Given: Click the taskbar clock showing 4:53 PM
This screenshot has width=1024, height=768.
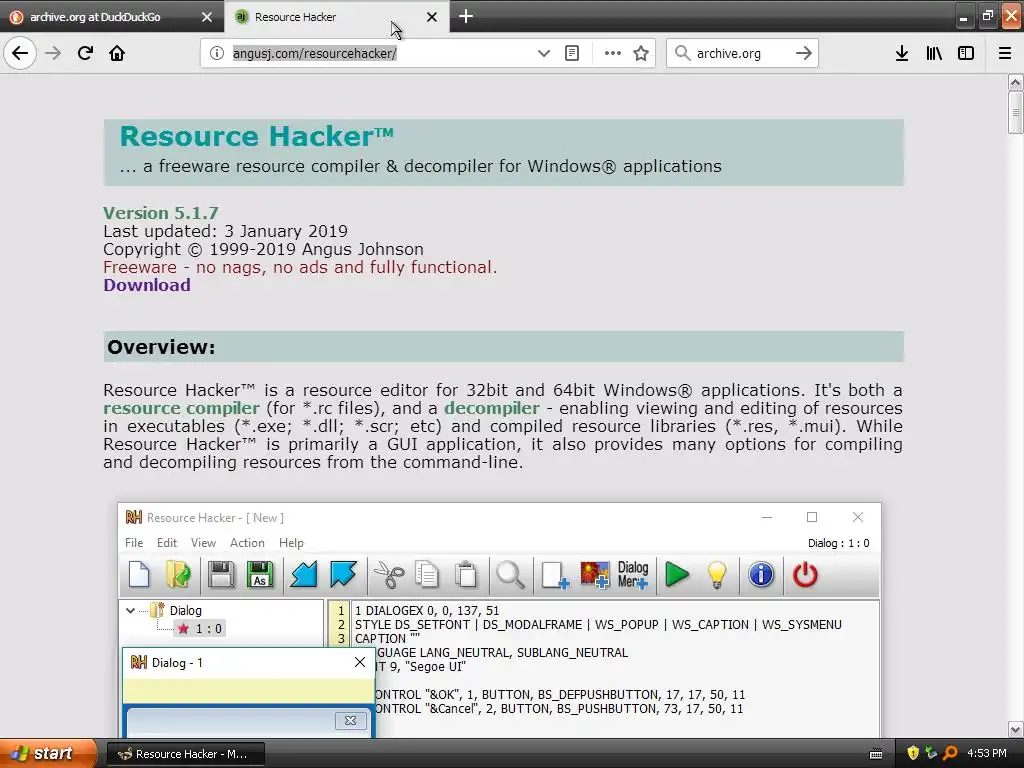Looking at the screenshot, I should [x=987, y=754].
